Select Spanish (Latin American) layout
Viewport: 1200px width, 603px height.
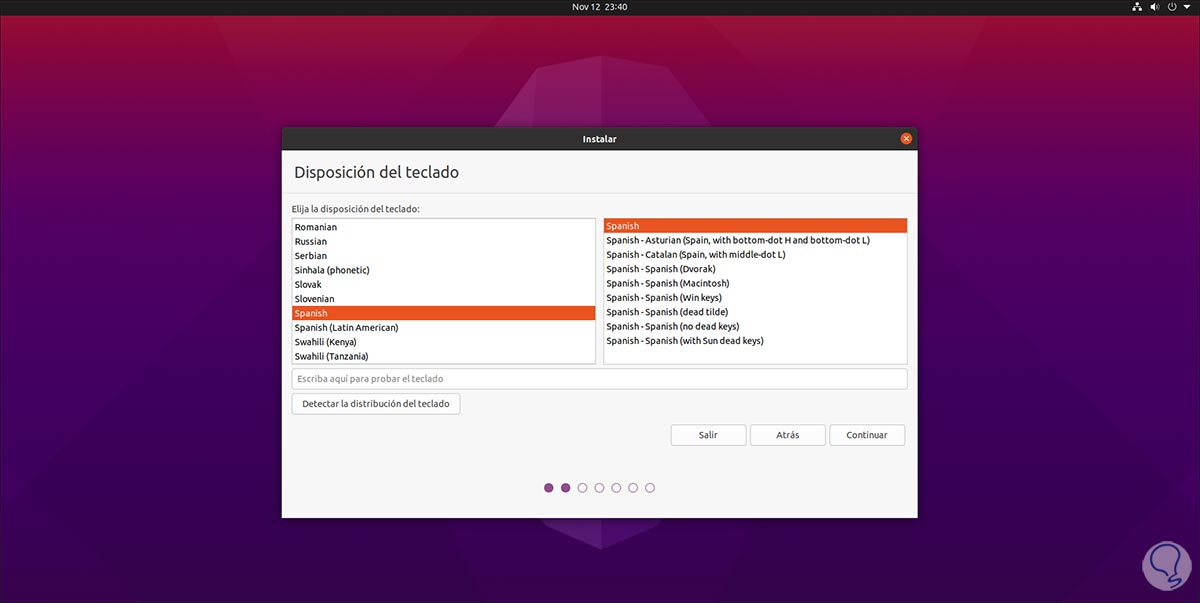coord(444,327)
